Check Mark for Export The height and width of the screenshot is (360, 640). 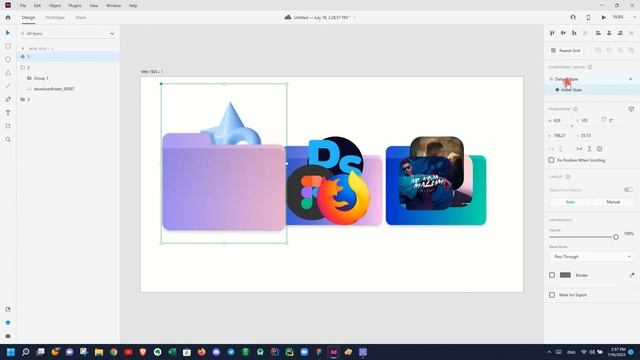(x=552, y=295)
